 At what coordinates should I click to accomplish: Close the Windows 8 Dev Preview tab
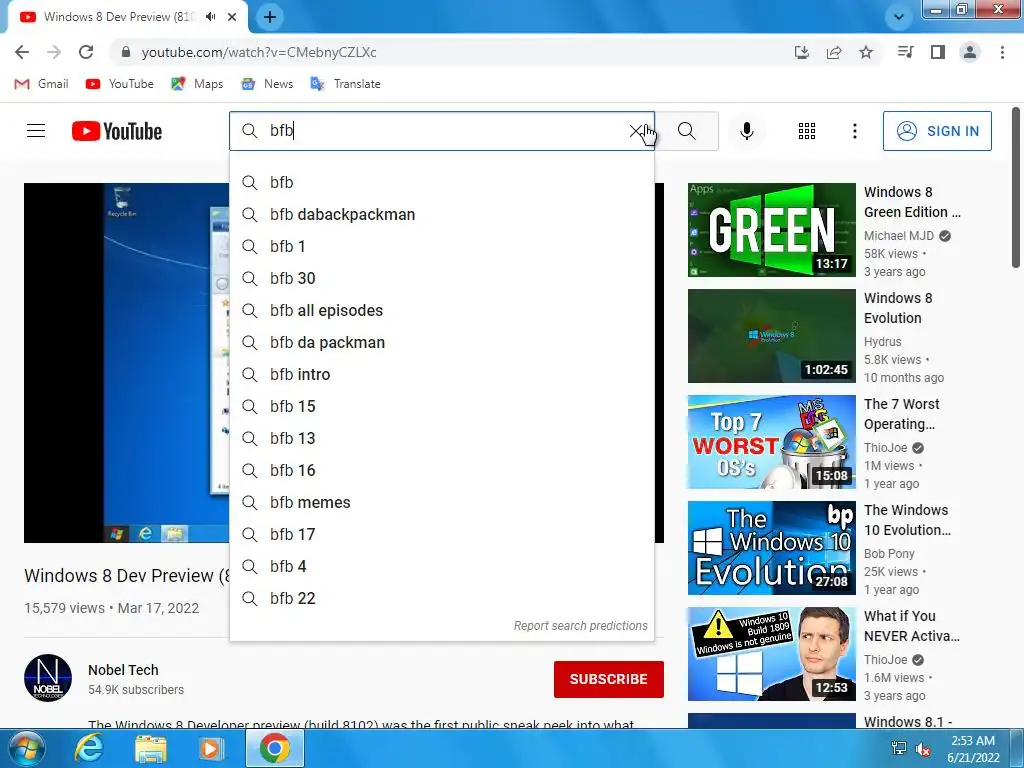pyautogui.click(x=232, y=17)
